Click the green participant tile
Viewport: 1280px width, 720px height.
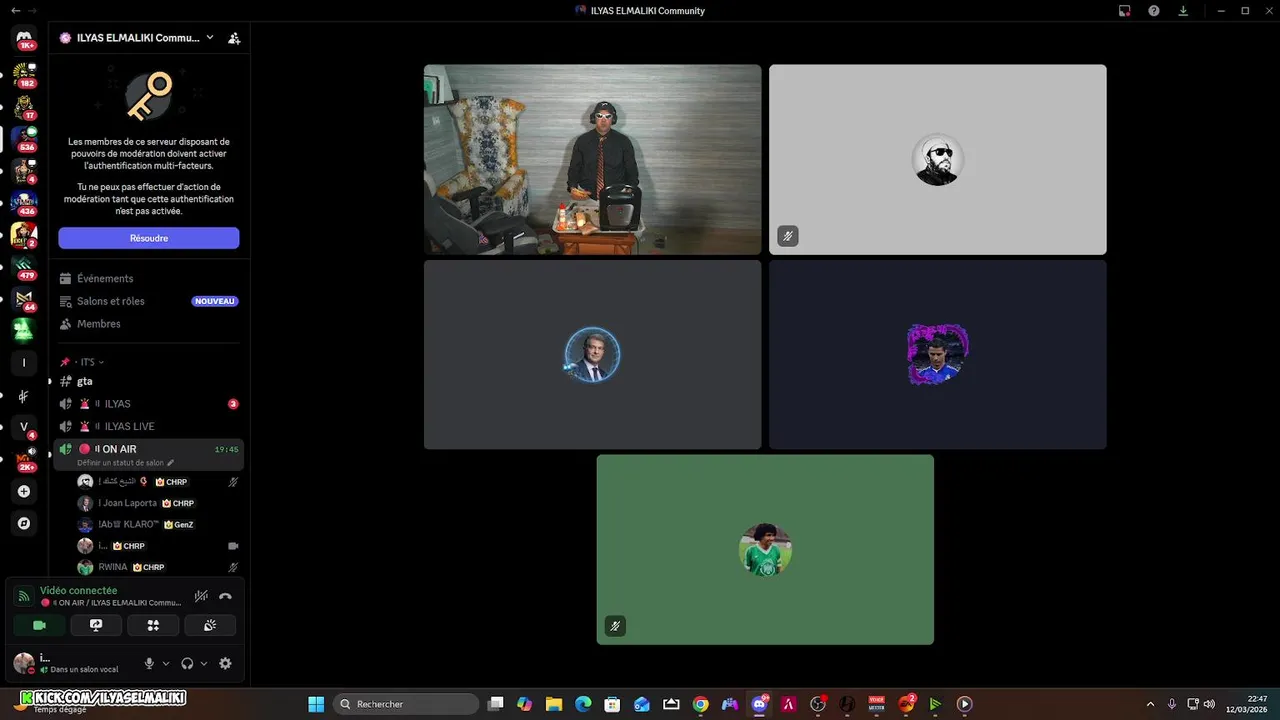tap(765, 550)
